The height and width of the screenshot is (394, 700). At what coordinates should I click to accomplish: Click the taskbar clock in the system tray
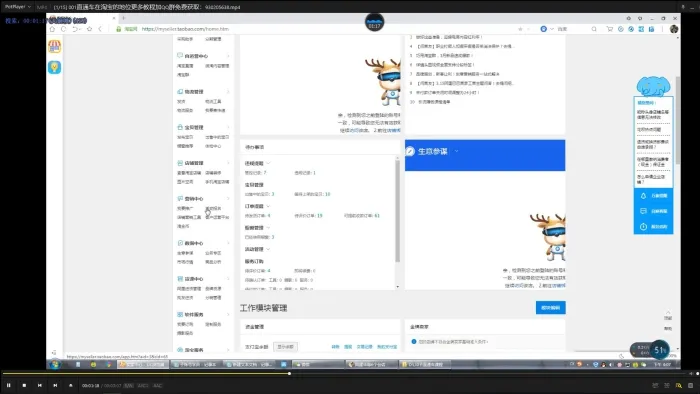(662, 365)
